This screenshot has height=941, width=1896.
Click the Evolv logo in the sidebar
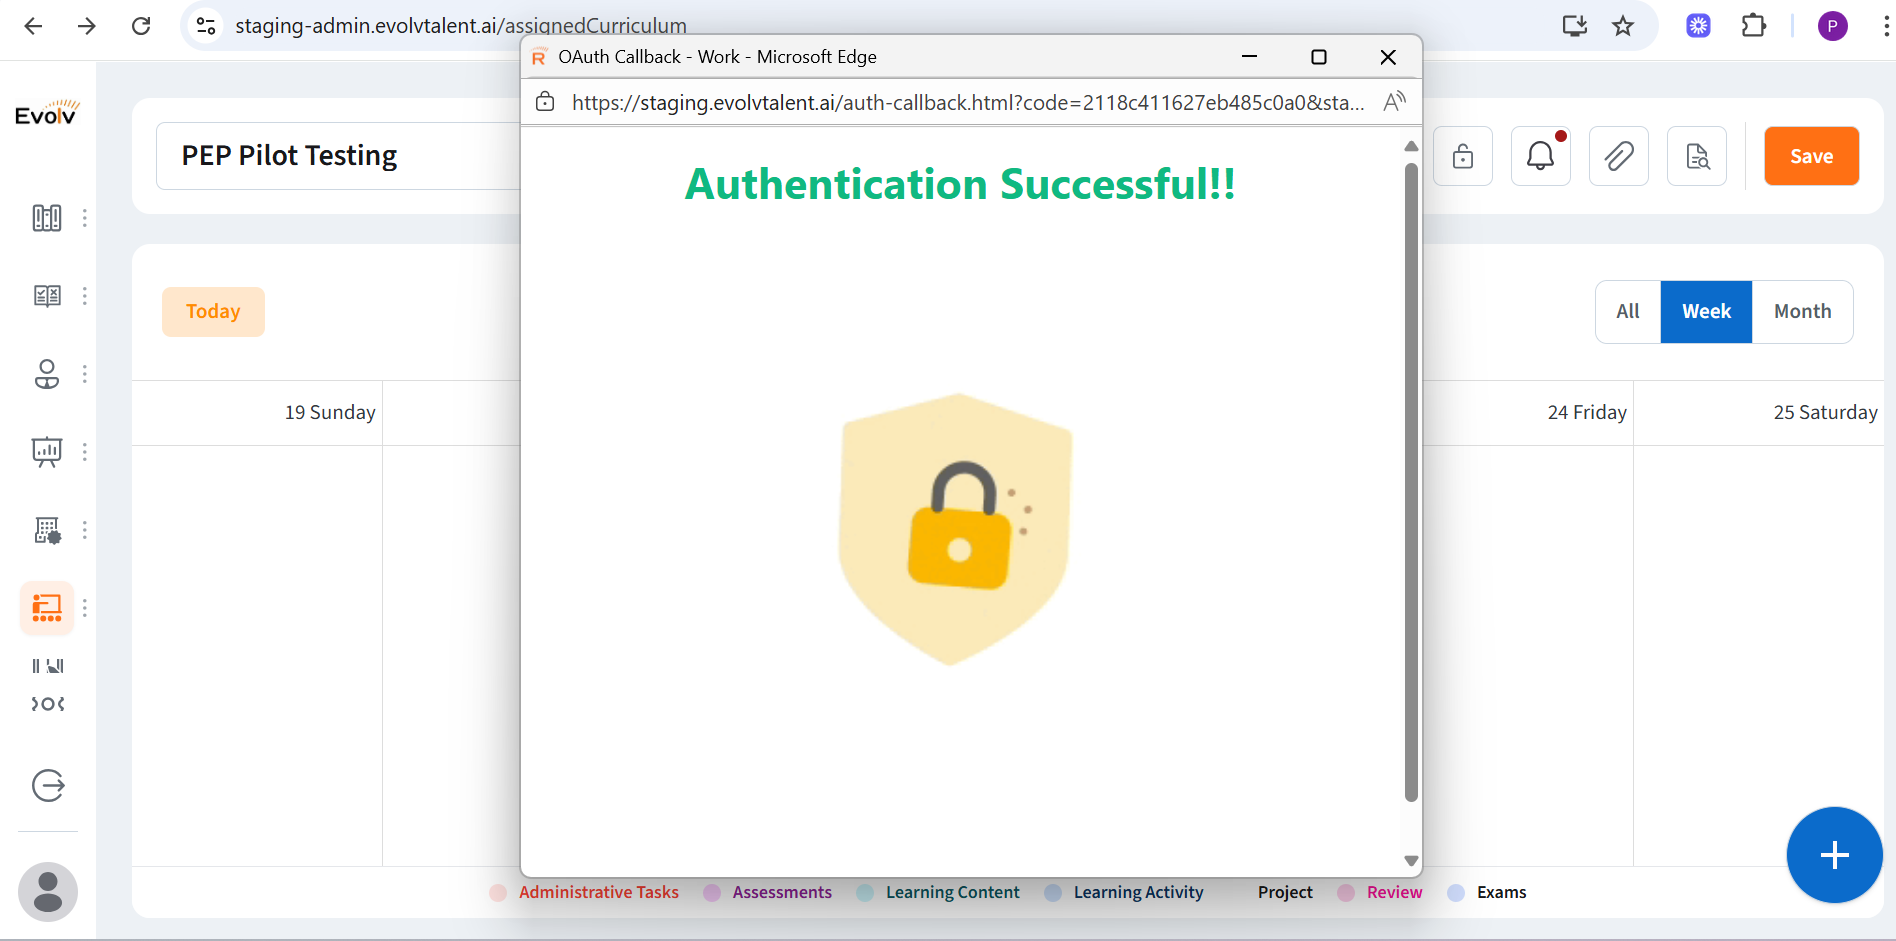(47, 113)
